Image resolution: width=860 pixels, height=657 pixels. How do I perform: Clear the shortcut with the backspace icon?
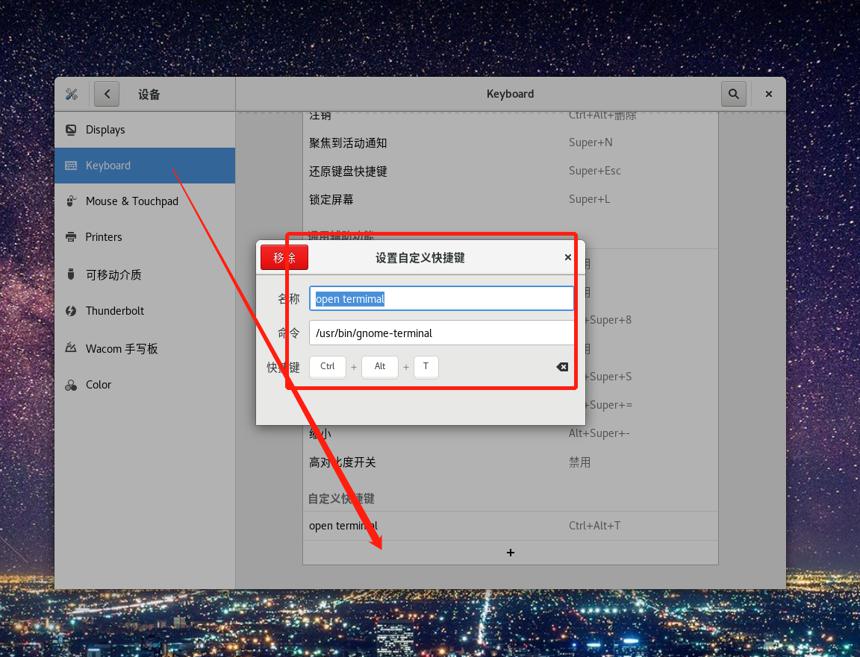(562, 367)
